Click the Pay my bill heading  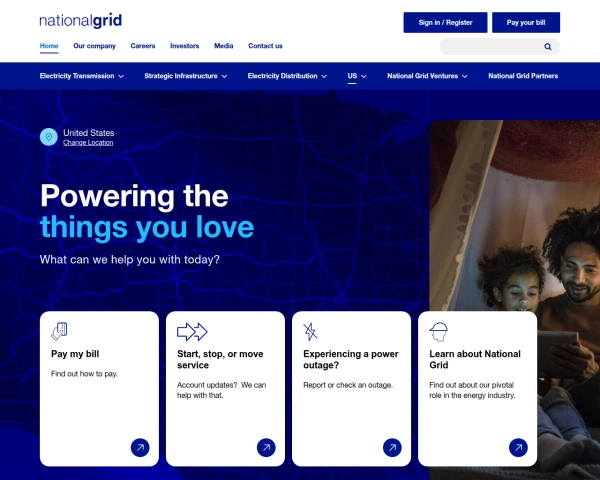(75, 354)
